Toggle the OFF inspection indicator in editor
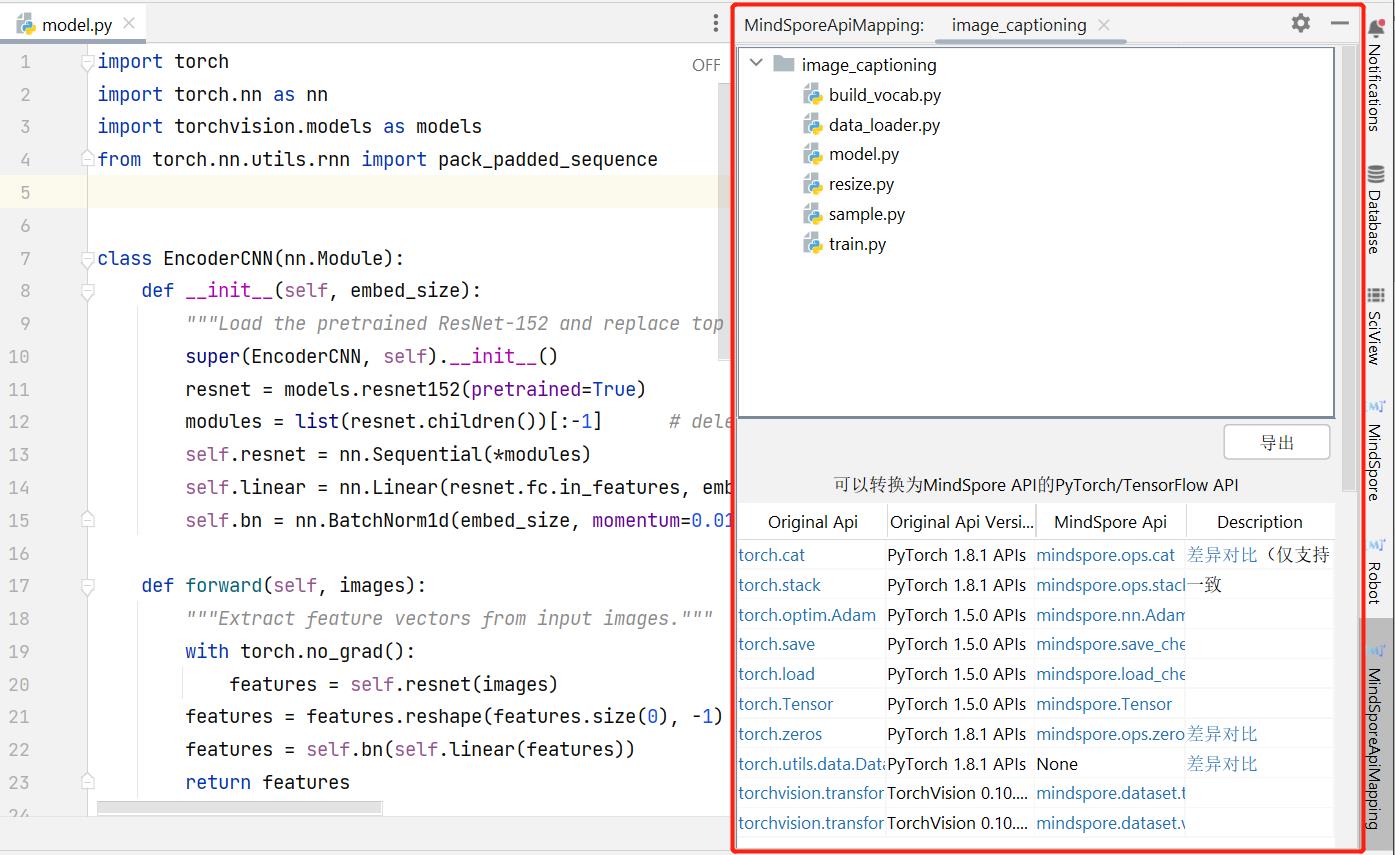This screenshot has height=855, width=1395. coord(706,65)
